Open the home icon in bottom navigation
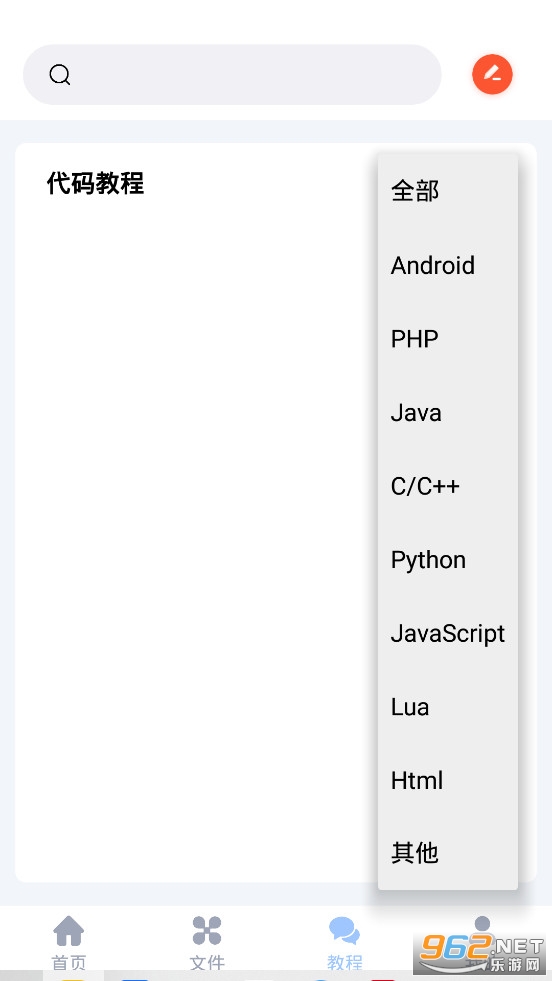 tap(69, 930)
